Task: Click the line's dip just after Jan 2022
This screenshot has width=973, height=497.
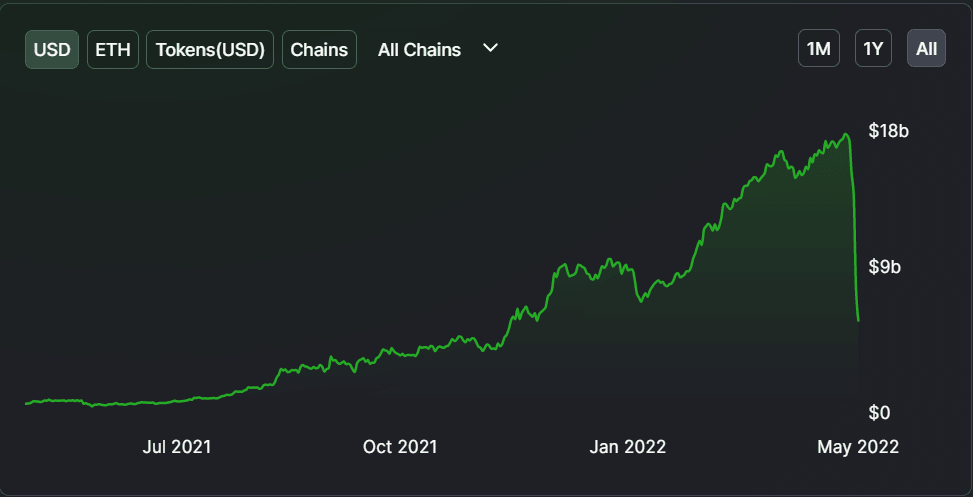Action: coord(641,298)
